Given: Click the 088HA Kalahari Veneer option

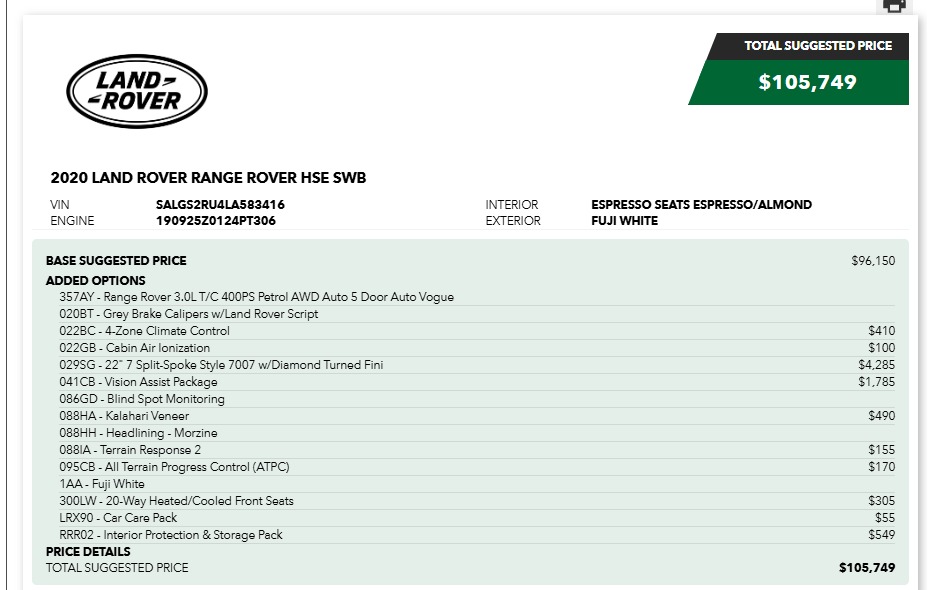Looking at the screenshot, I should [124, 416].
